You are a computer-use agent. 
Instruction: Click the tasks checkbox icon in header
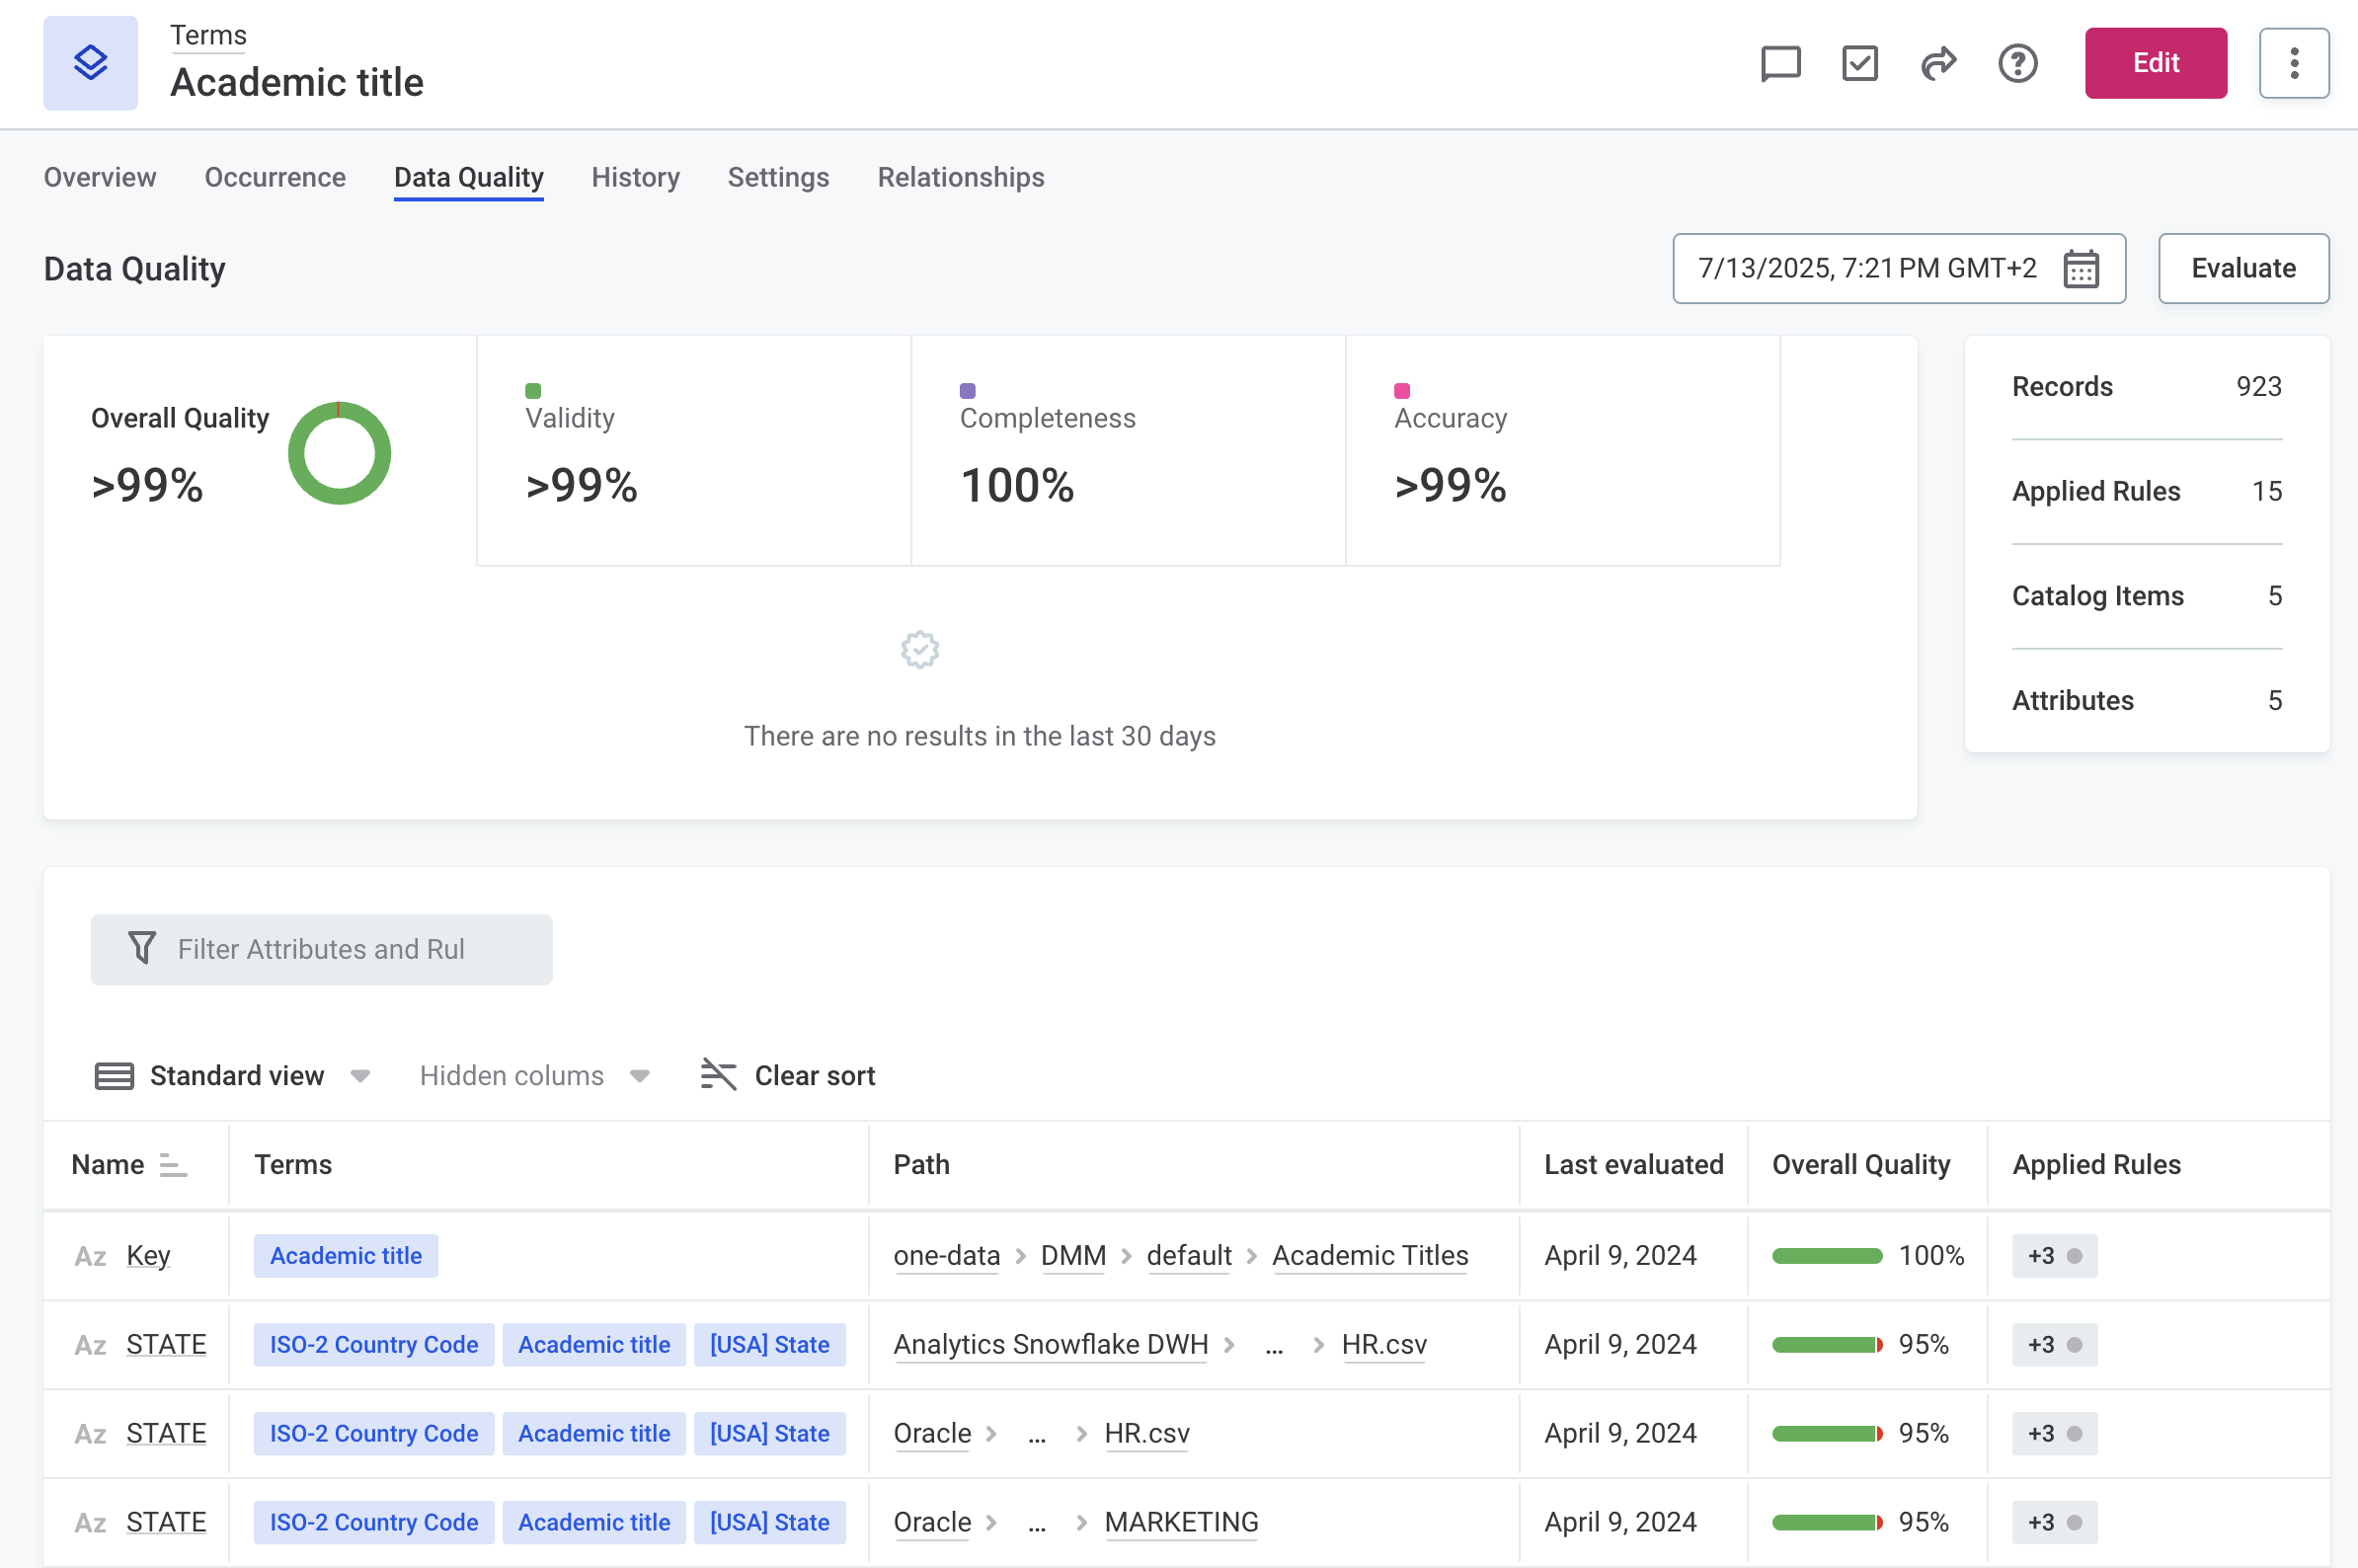(x=1859, y=63)
